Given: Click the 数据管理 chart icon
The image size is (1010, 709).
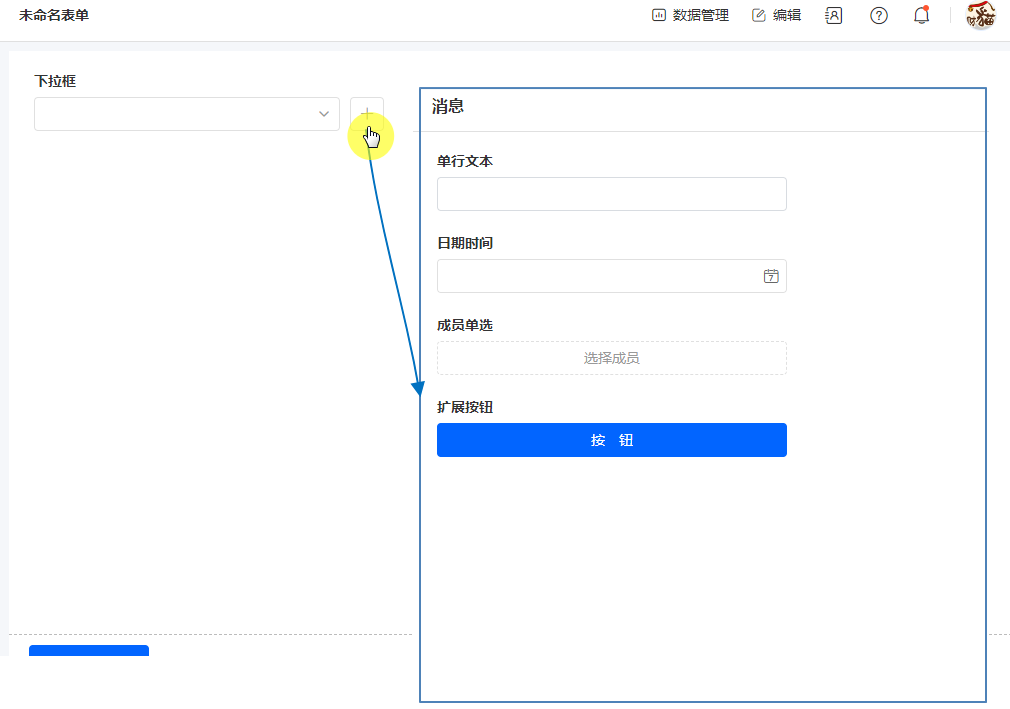Looking at the screenshot, I should [x=659, y=15].
